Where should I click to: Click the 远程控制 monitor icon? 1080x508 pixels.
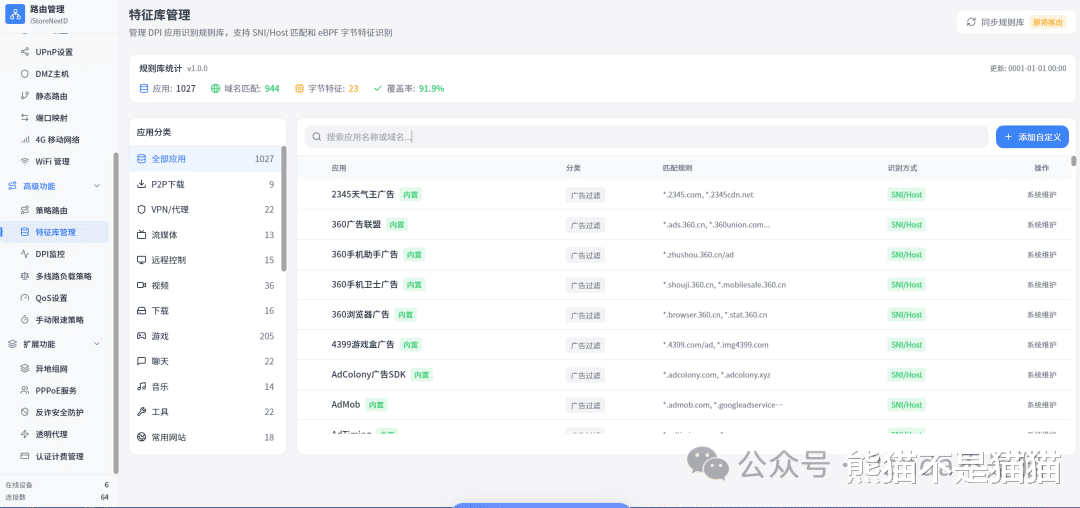pyautogui.click(x=141, y=260)
